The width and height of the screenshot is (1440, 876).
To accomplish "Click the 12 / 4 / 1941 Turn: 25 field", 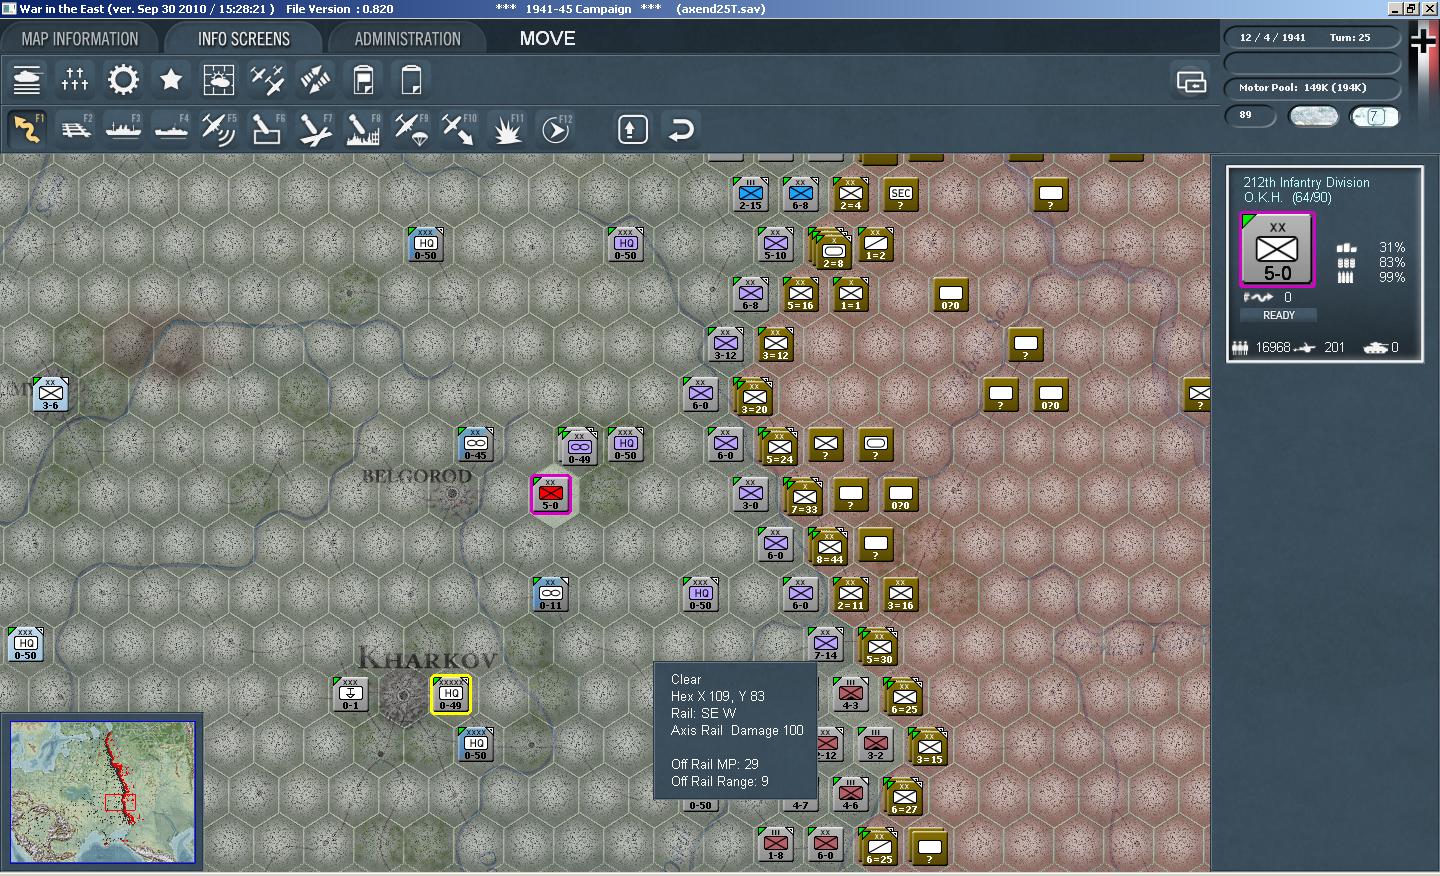I will pyautogui.click(x=1311, y=37).
